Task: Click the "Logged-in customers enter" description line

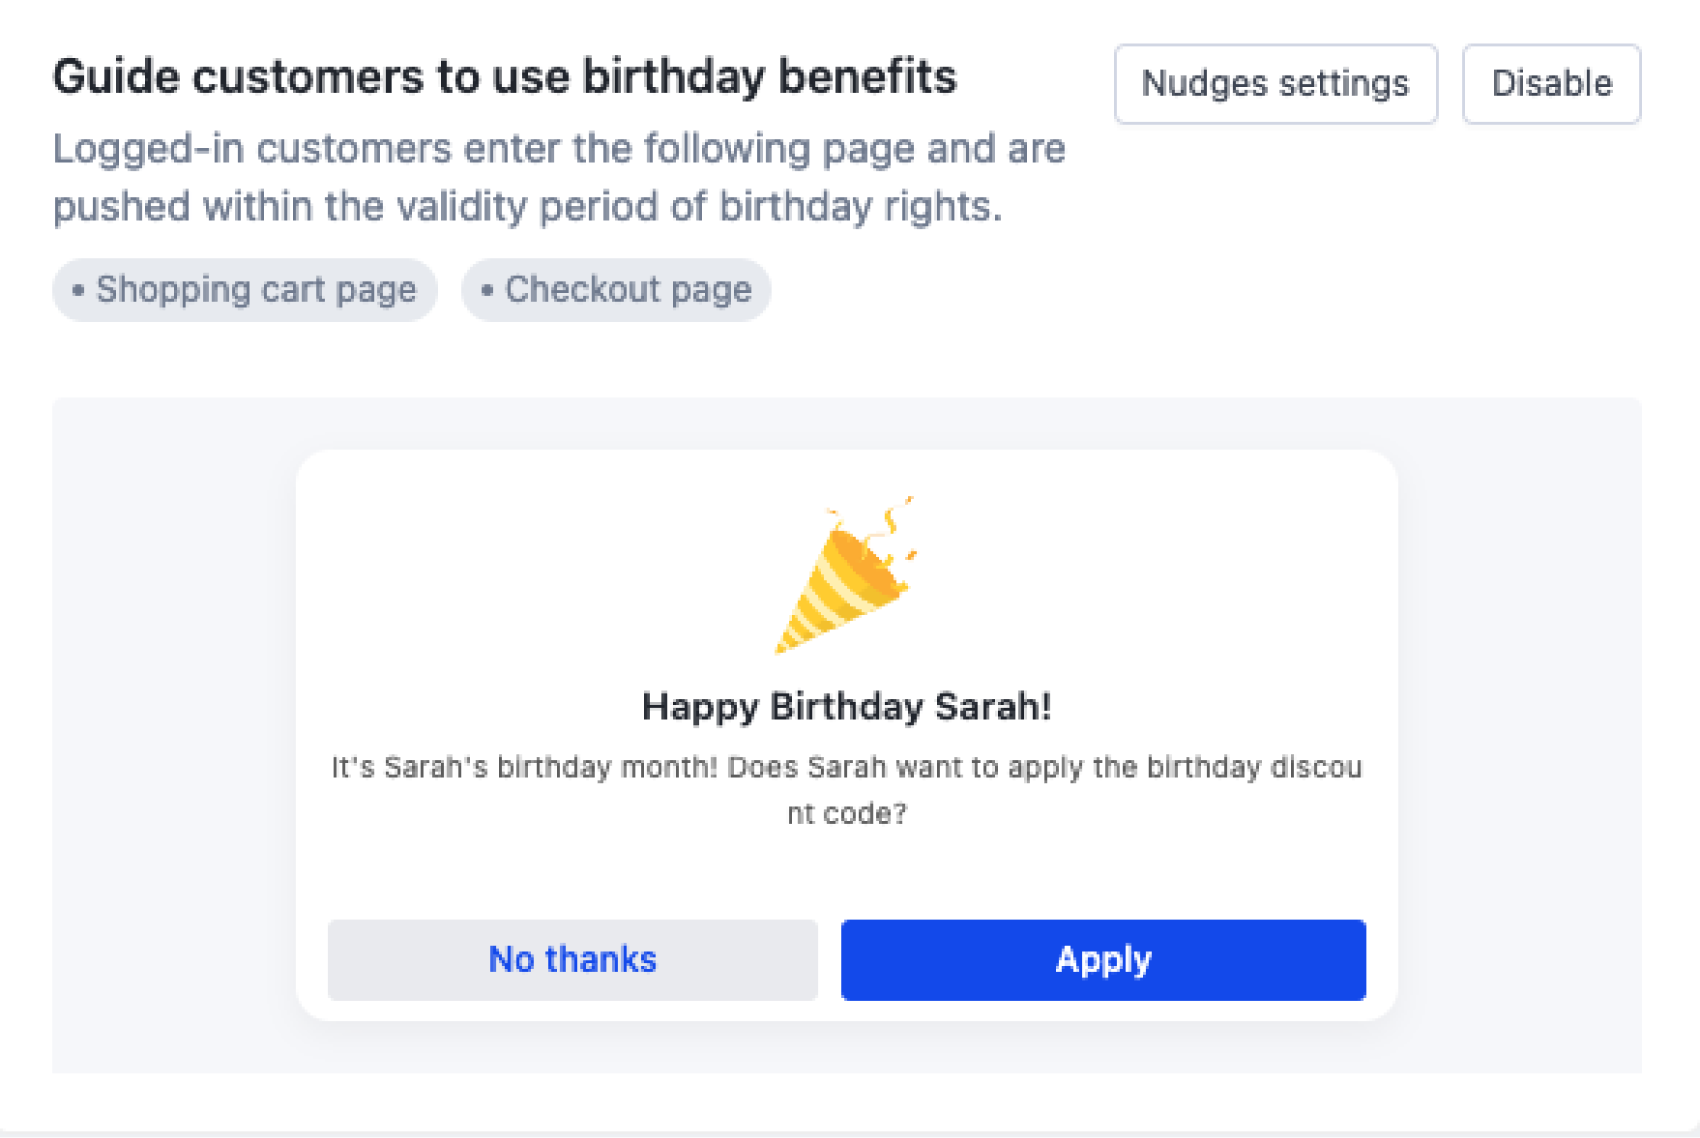Action: point(558,149)
